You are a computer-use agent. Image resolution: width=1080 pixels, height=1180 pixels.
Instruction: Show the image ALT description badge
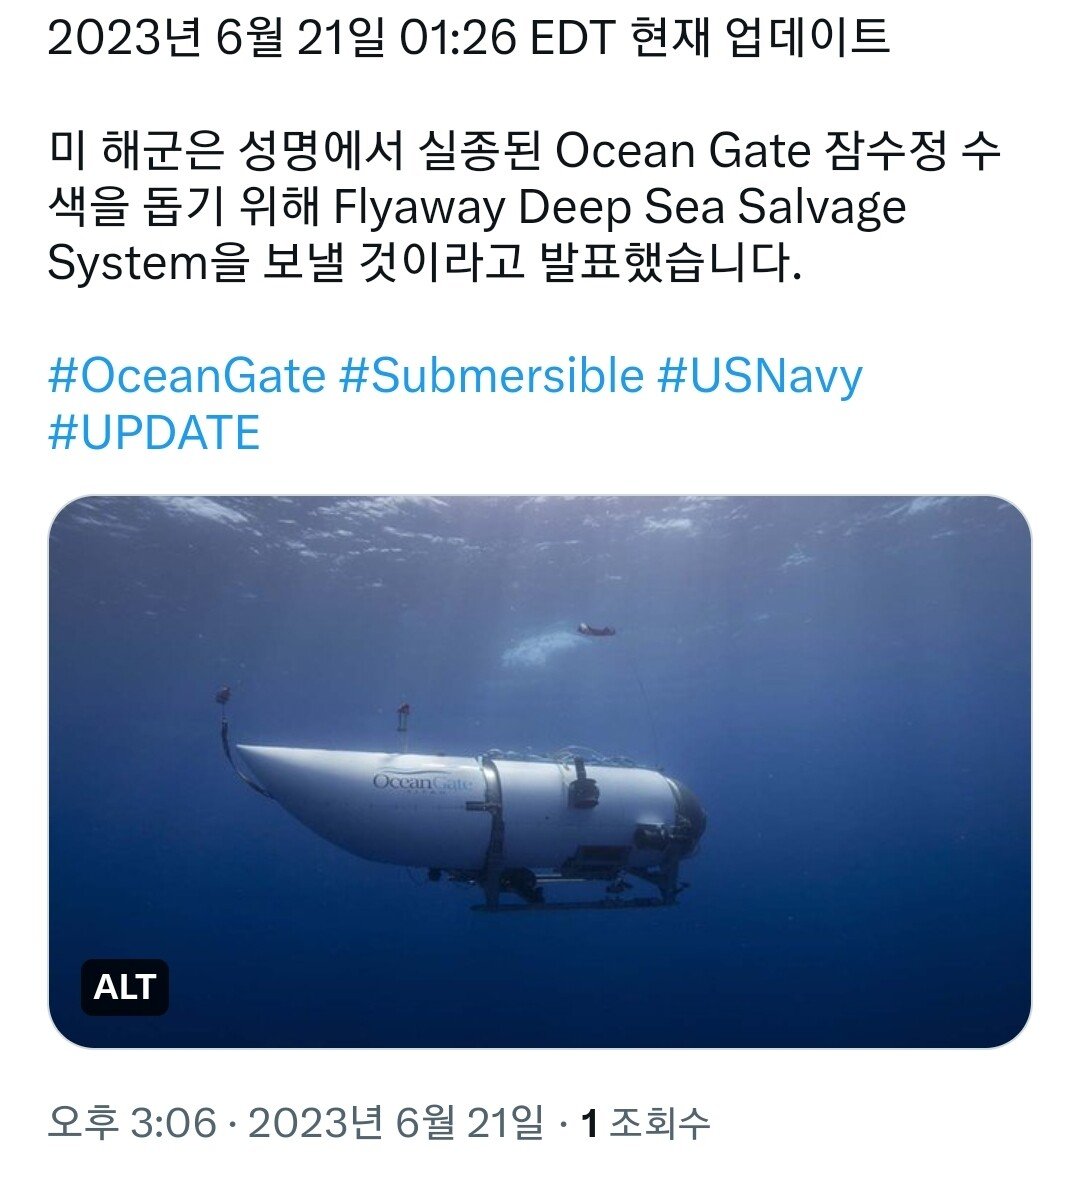coord(125,987)
